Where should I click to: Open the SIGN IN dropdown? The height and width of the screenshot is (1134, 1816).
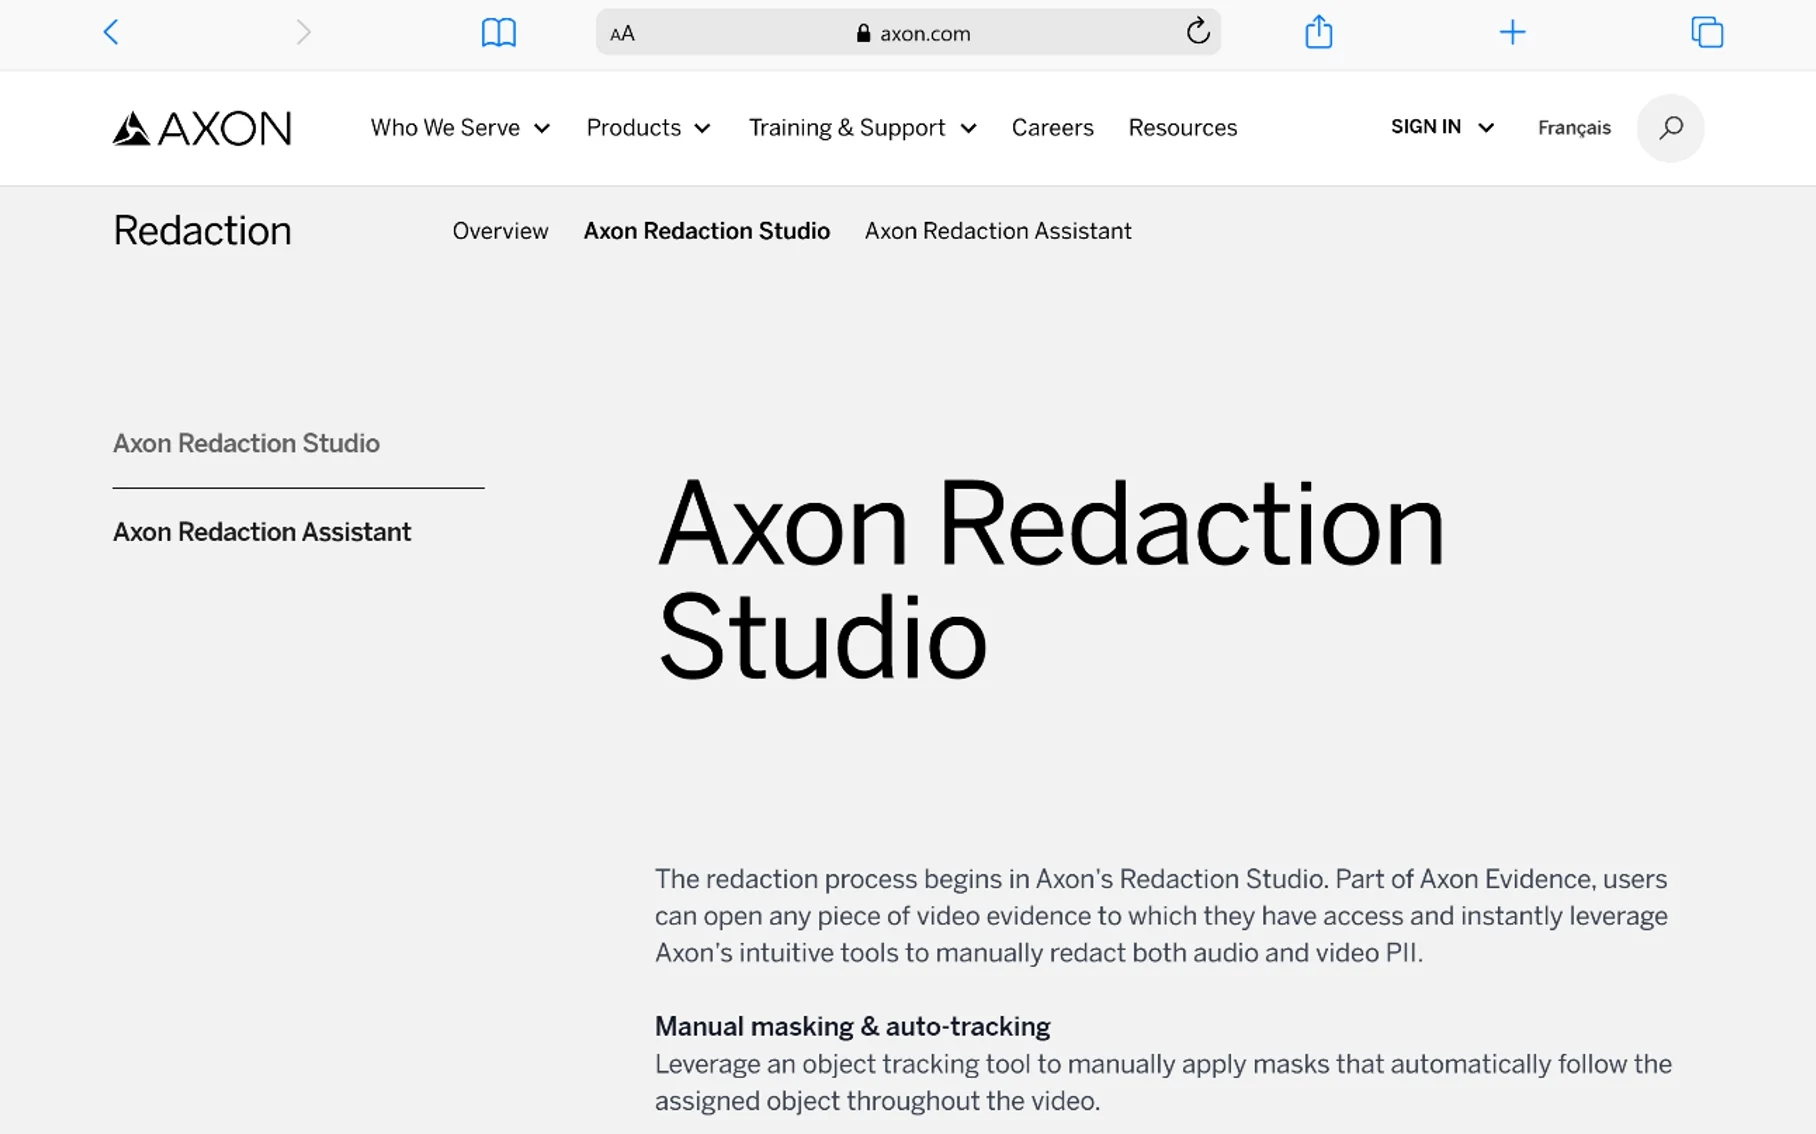point(1442,127)
